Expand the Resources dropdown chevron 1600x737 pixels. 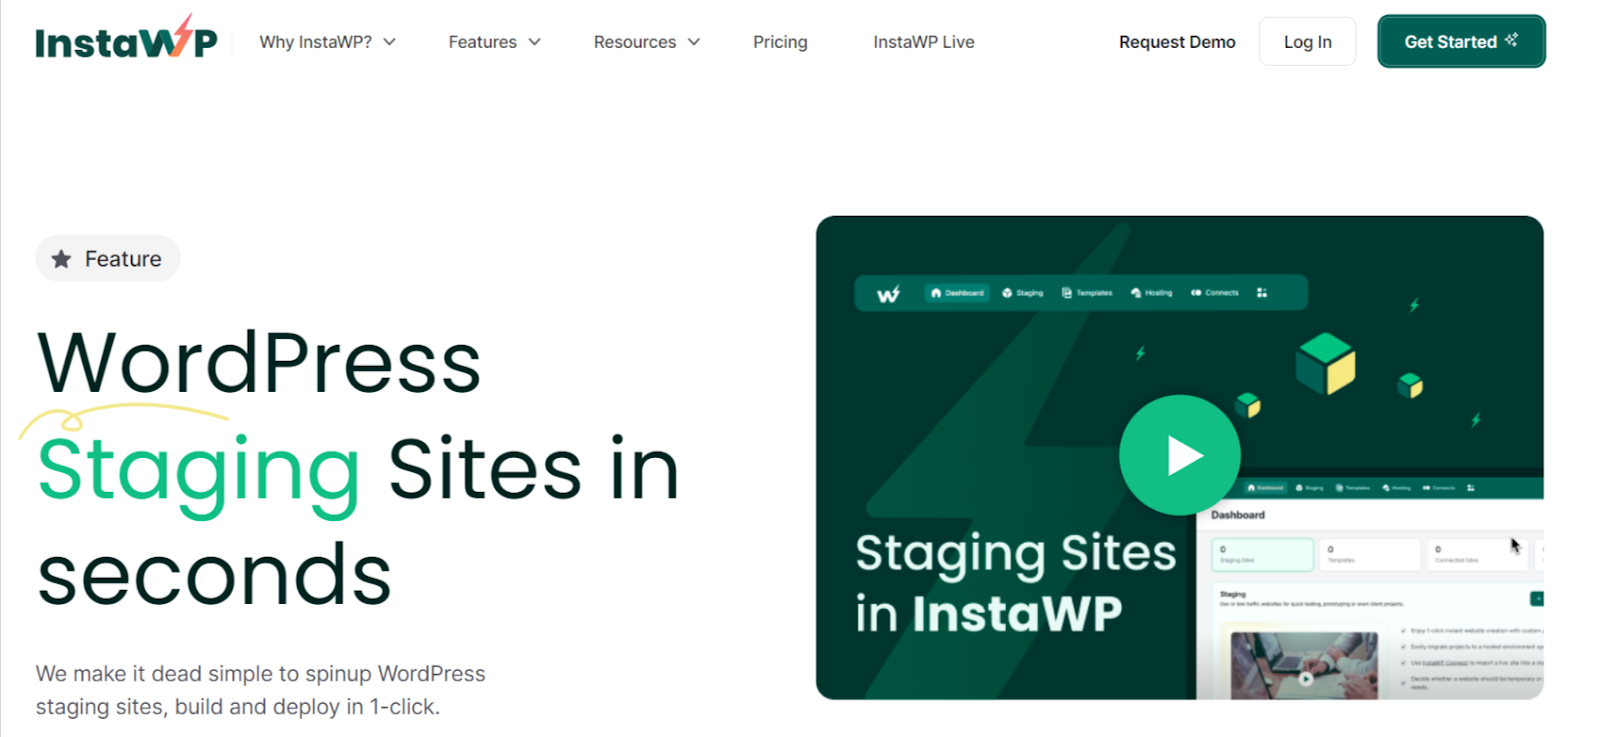click(694, 42)
